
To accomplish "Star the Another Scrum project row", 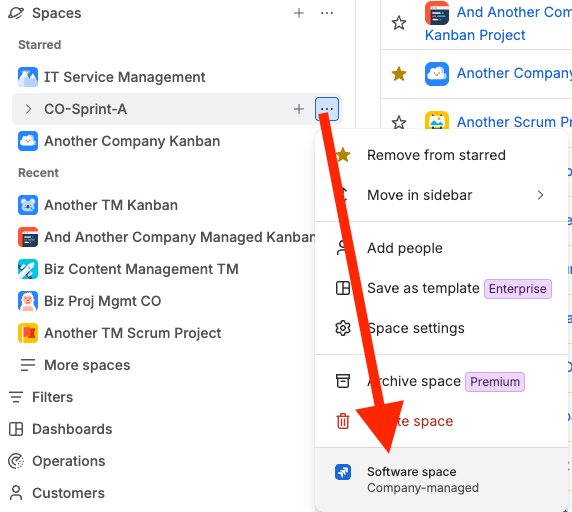I will [x=399, y=122].
